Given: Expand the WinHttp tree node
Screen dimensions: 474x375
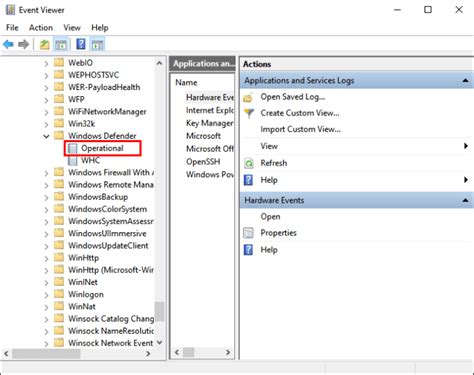Looking at the screenshot, I should [46, 258].
